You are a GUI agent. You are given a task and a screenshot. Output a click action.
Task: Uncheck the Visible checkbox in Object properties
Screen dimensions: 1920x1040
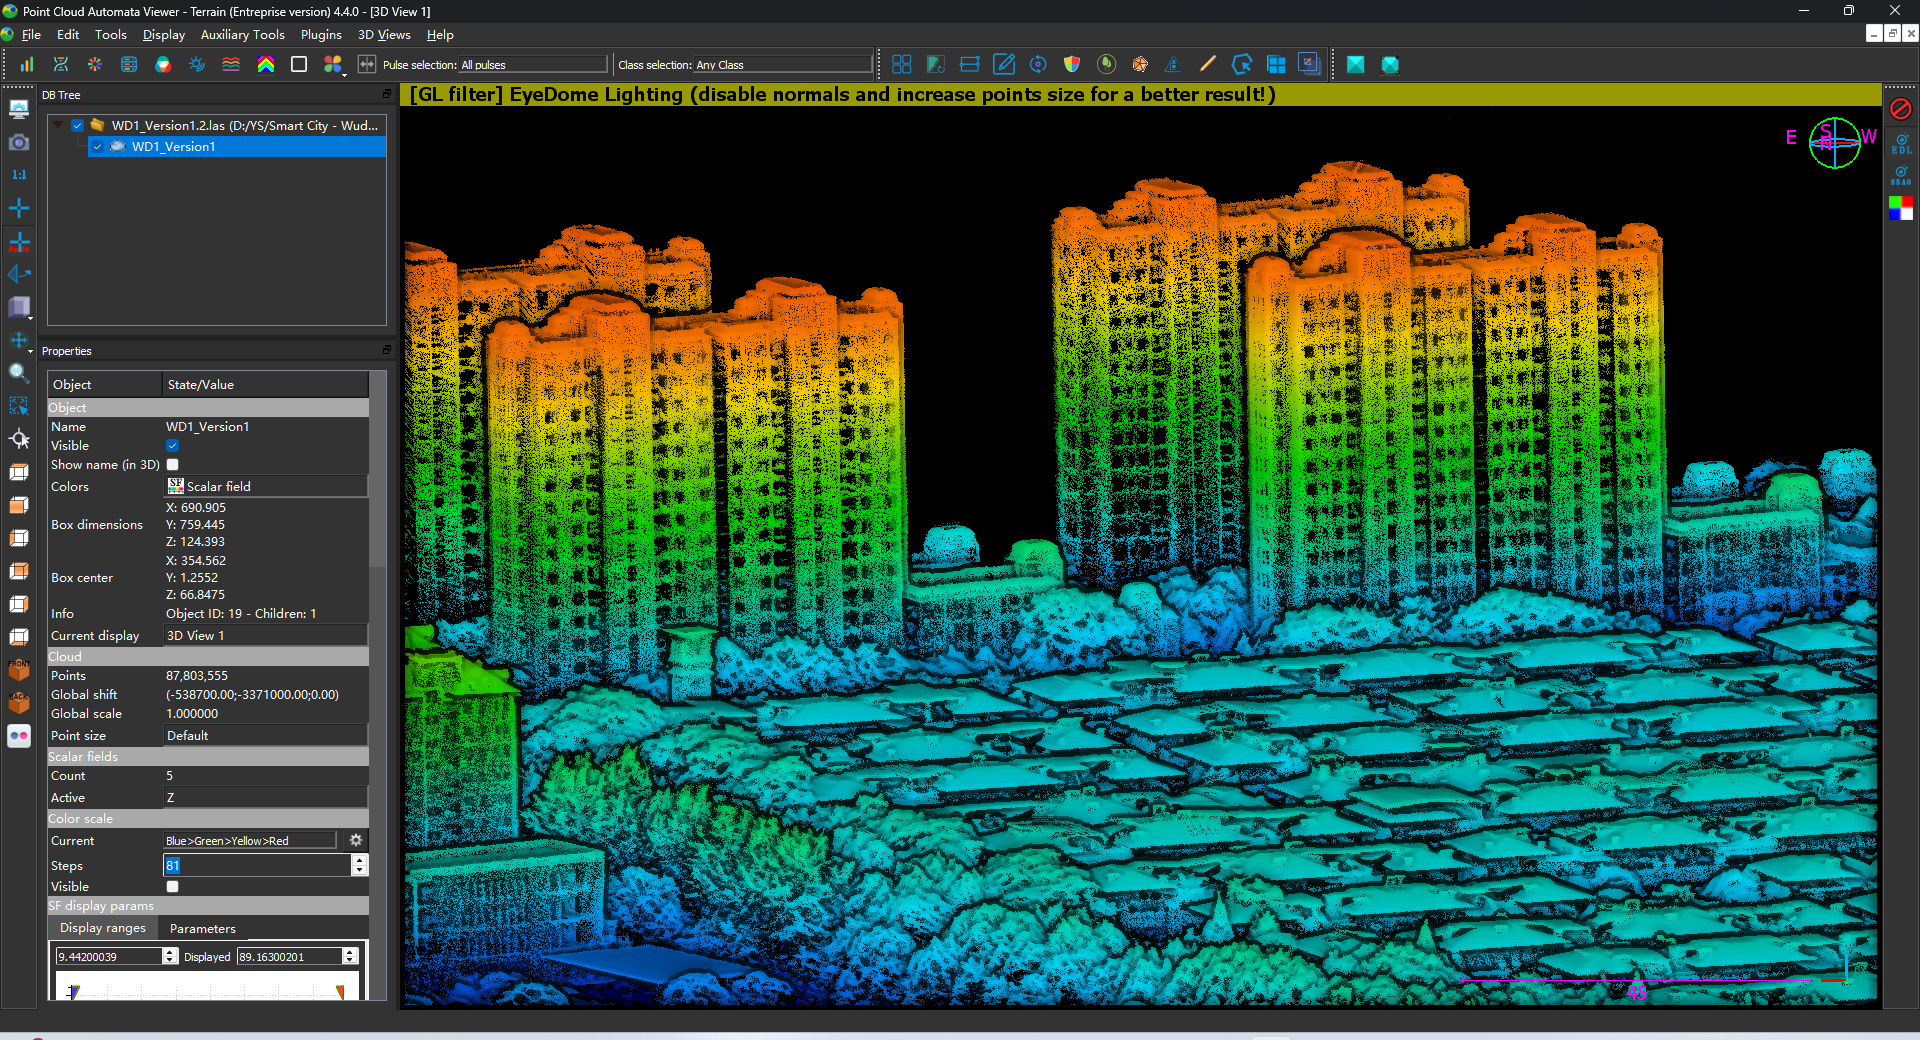173,446
